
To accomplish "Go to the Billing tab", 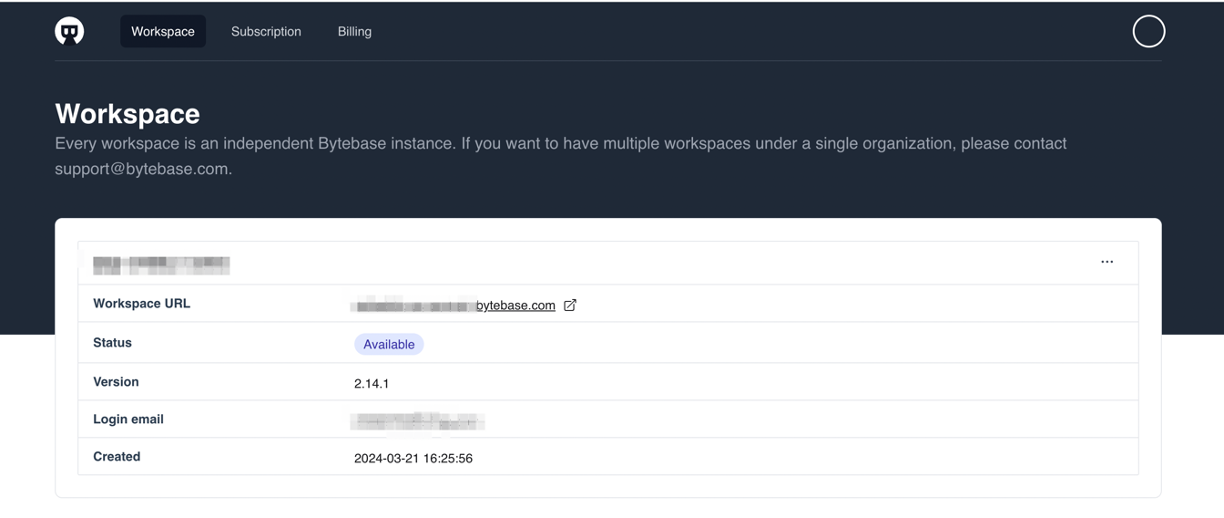I will coord(354,32).
